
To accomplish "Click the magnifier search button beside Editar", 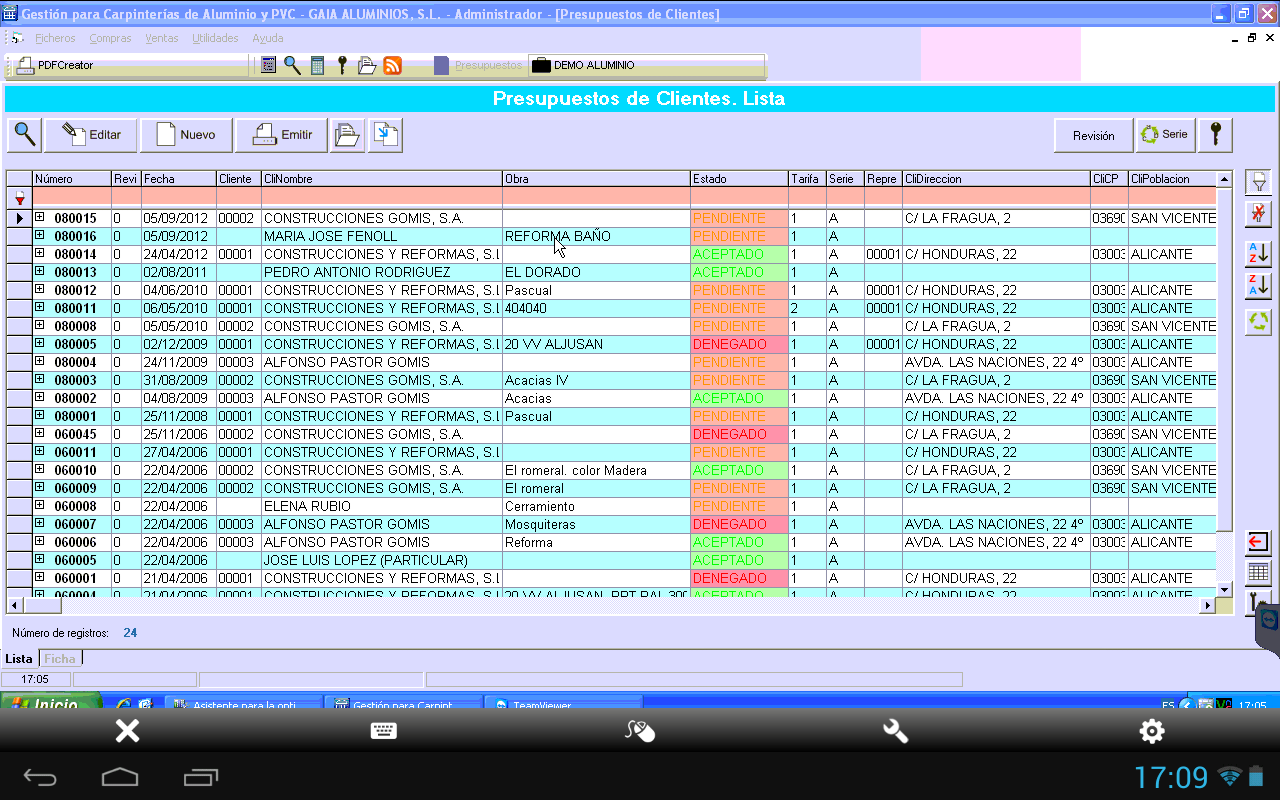I will point(25,135).
